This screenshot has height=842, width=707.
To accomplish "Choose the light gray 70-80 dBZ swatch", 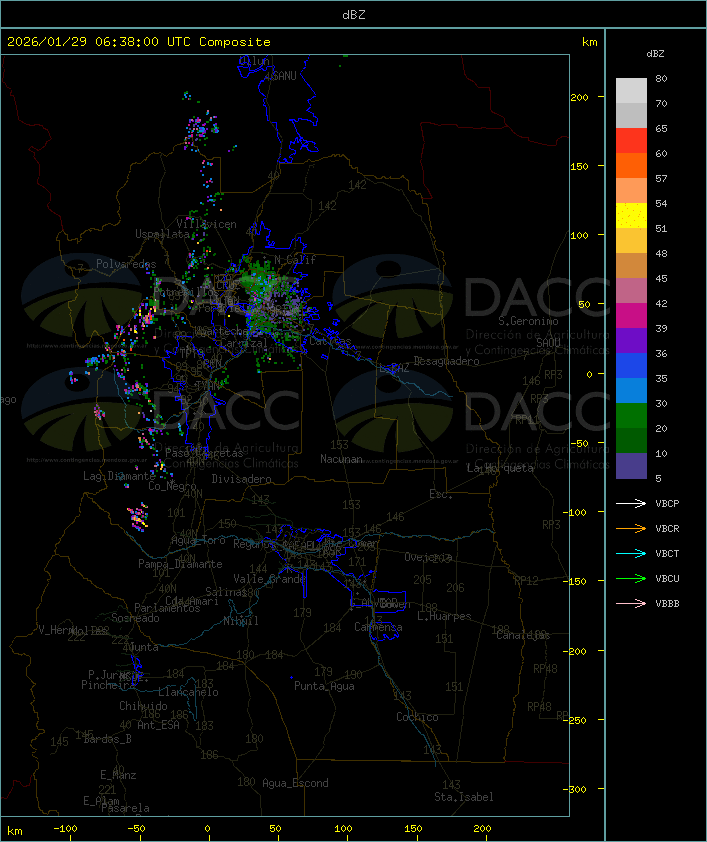I will (631, 91).
